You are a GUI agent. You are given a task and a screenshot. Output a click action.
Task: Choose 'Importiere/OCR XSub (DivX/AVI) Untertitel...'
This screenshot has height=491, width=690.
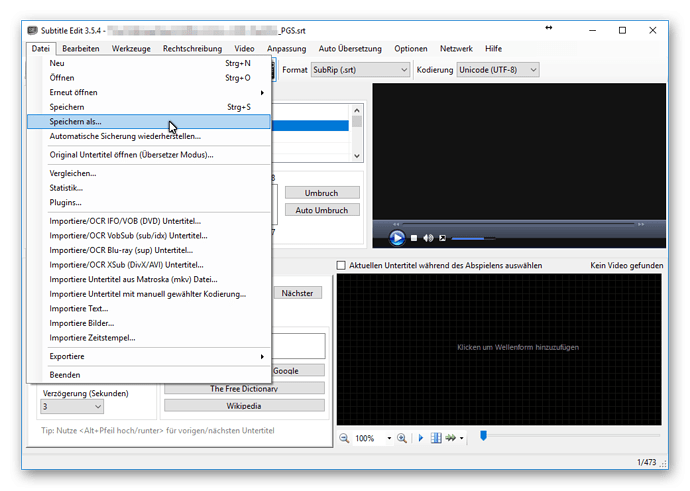coord(149,265)
